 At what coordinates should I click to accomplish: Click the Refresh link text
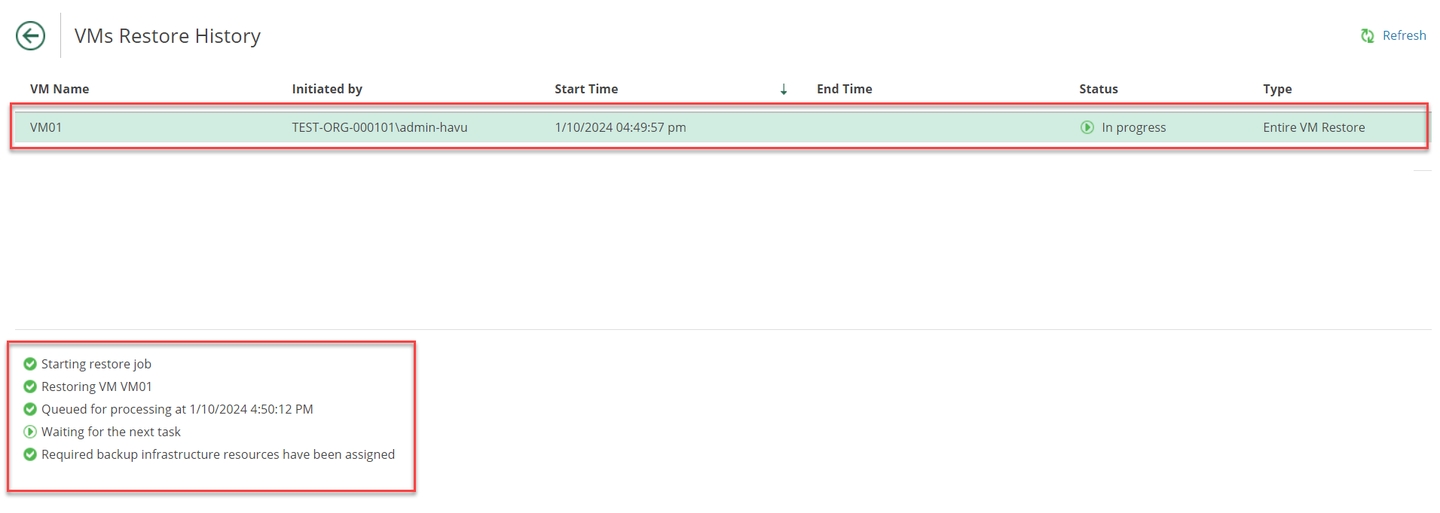tap(1403, 36)
